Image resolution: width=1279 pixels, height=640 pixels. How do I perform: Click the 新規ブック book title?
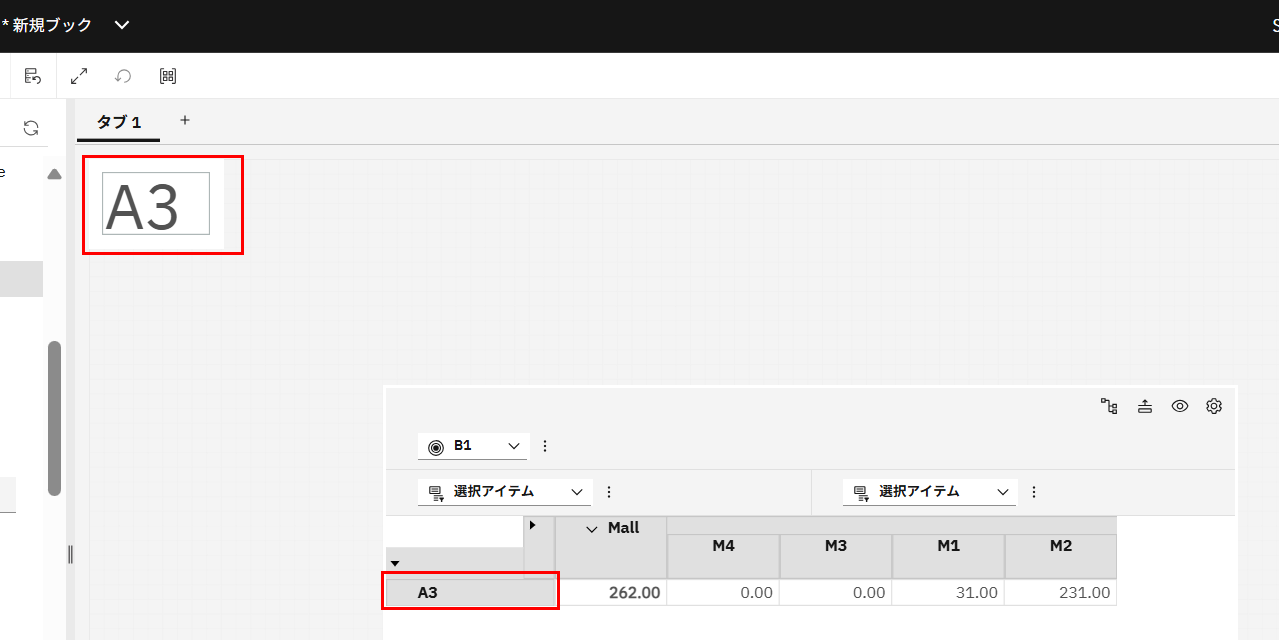(x=52, y=25)
